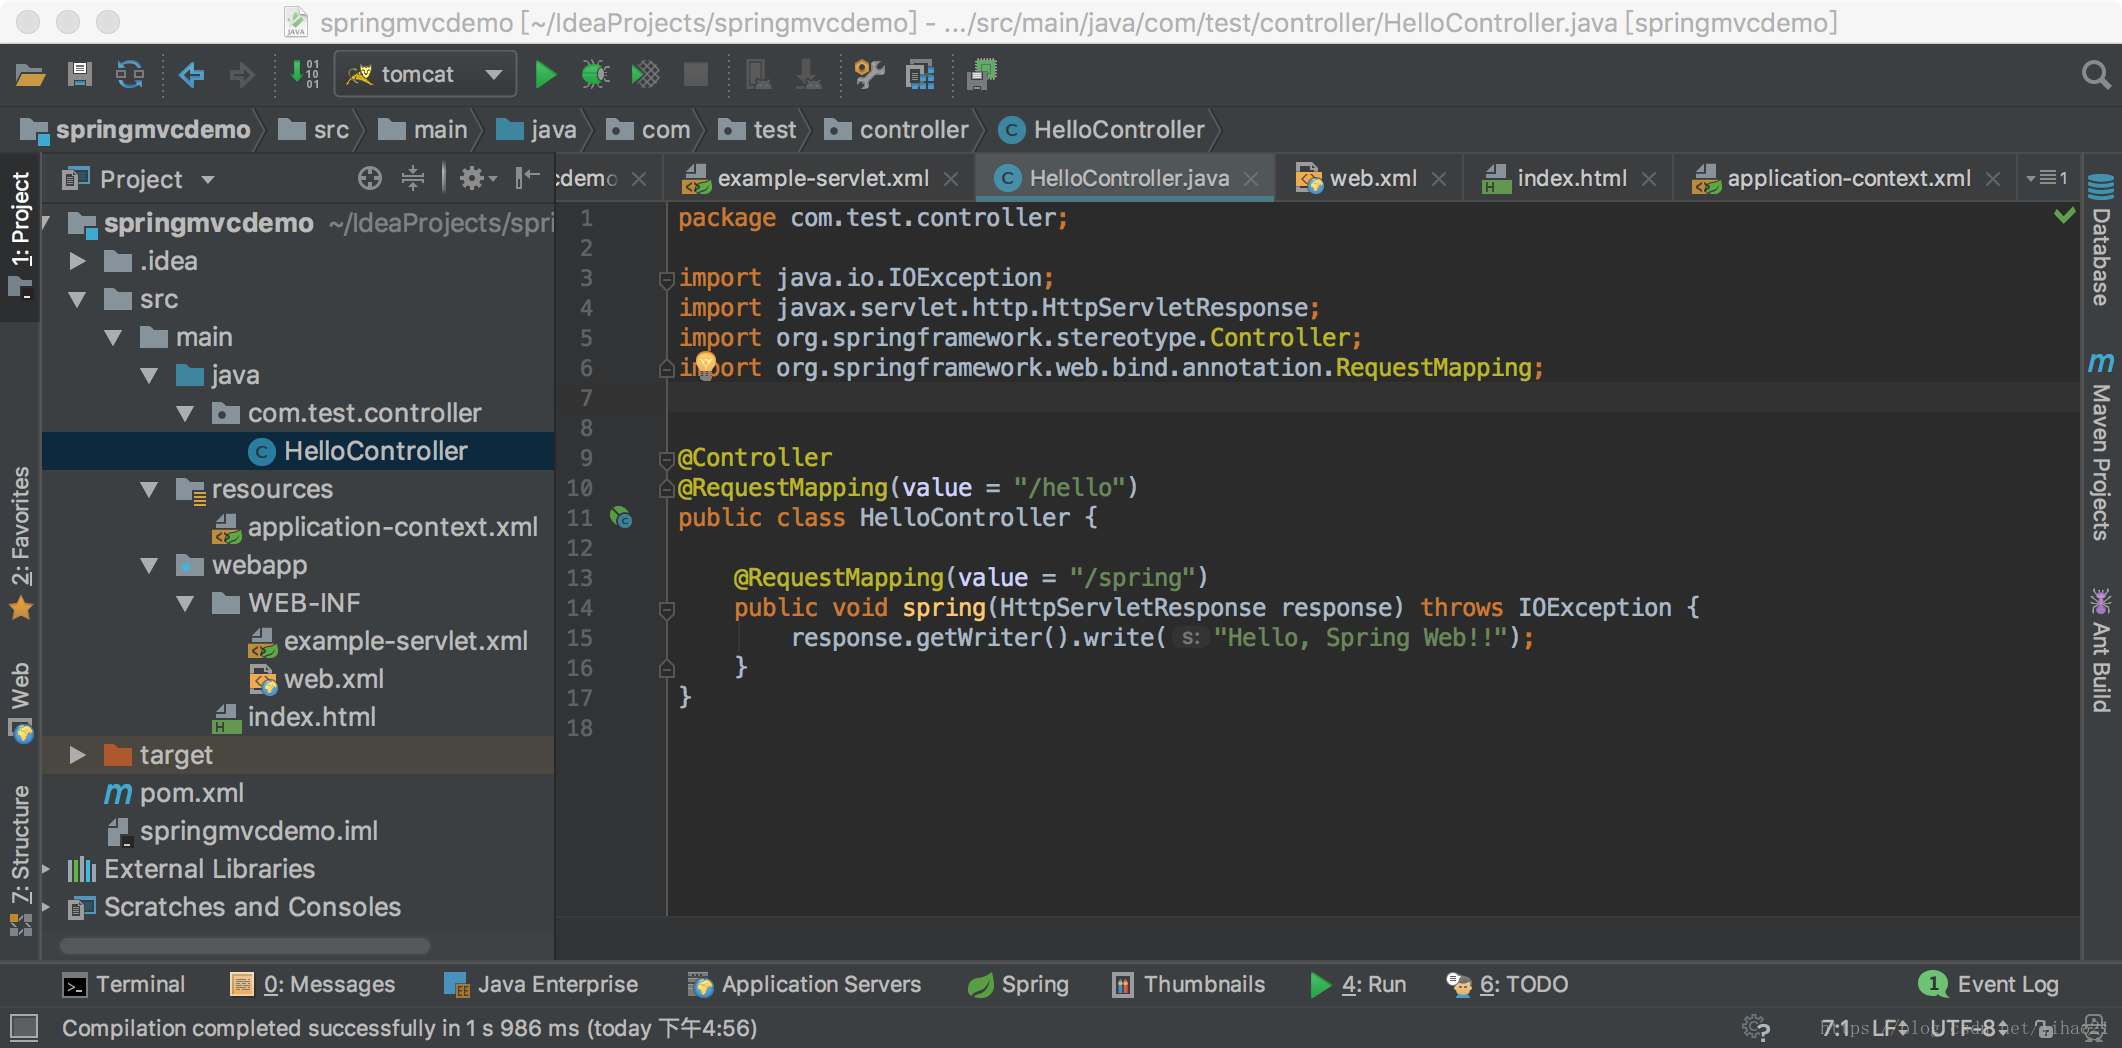Open the Event Log
This screenshot has height=1048, width=2122.
click(x=1990, y=985)
